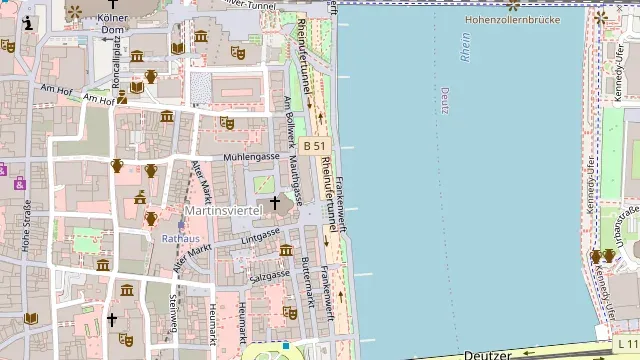This screenshot has height=360, width=640.
Task: Click the tourist information 'i' icon
Action: (x=28, y=23)
